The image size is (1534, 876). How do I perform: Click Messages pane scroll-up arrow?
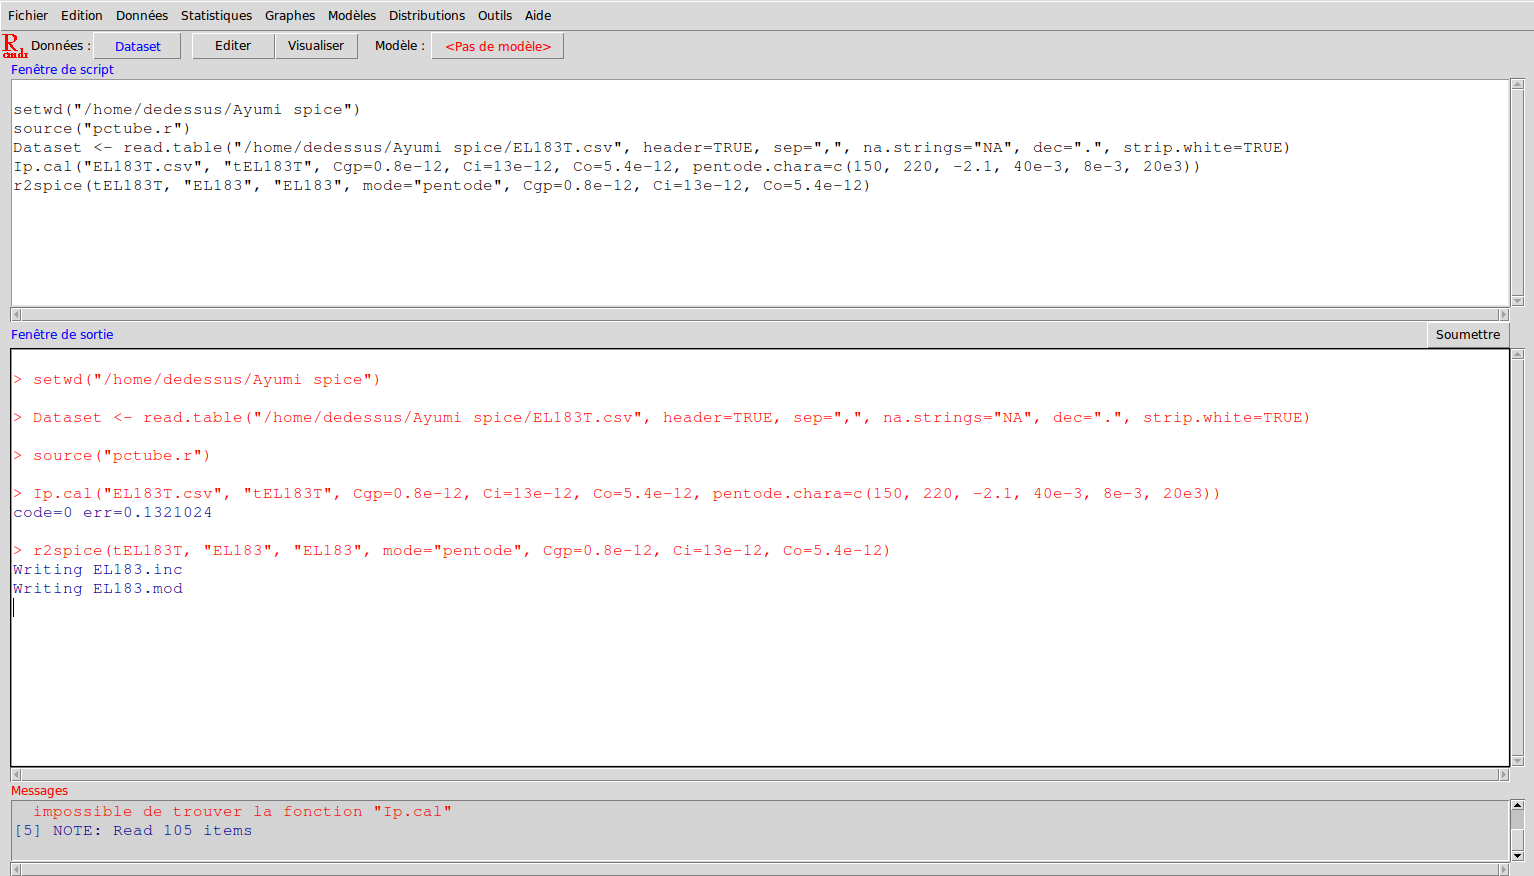click(x=1517, y=805)
